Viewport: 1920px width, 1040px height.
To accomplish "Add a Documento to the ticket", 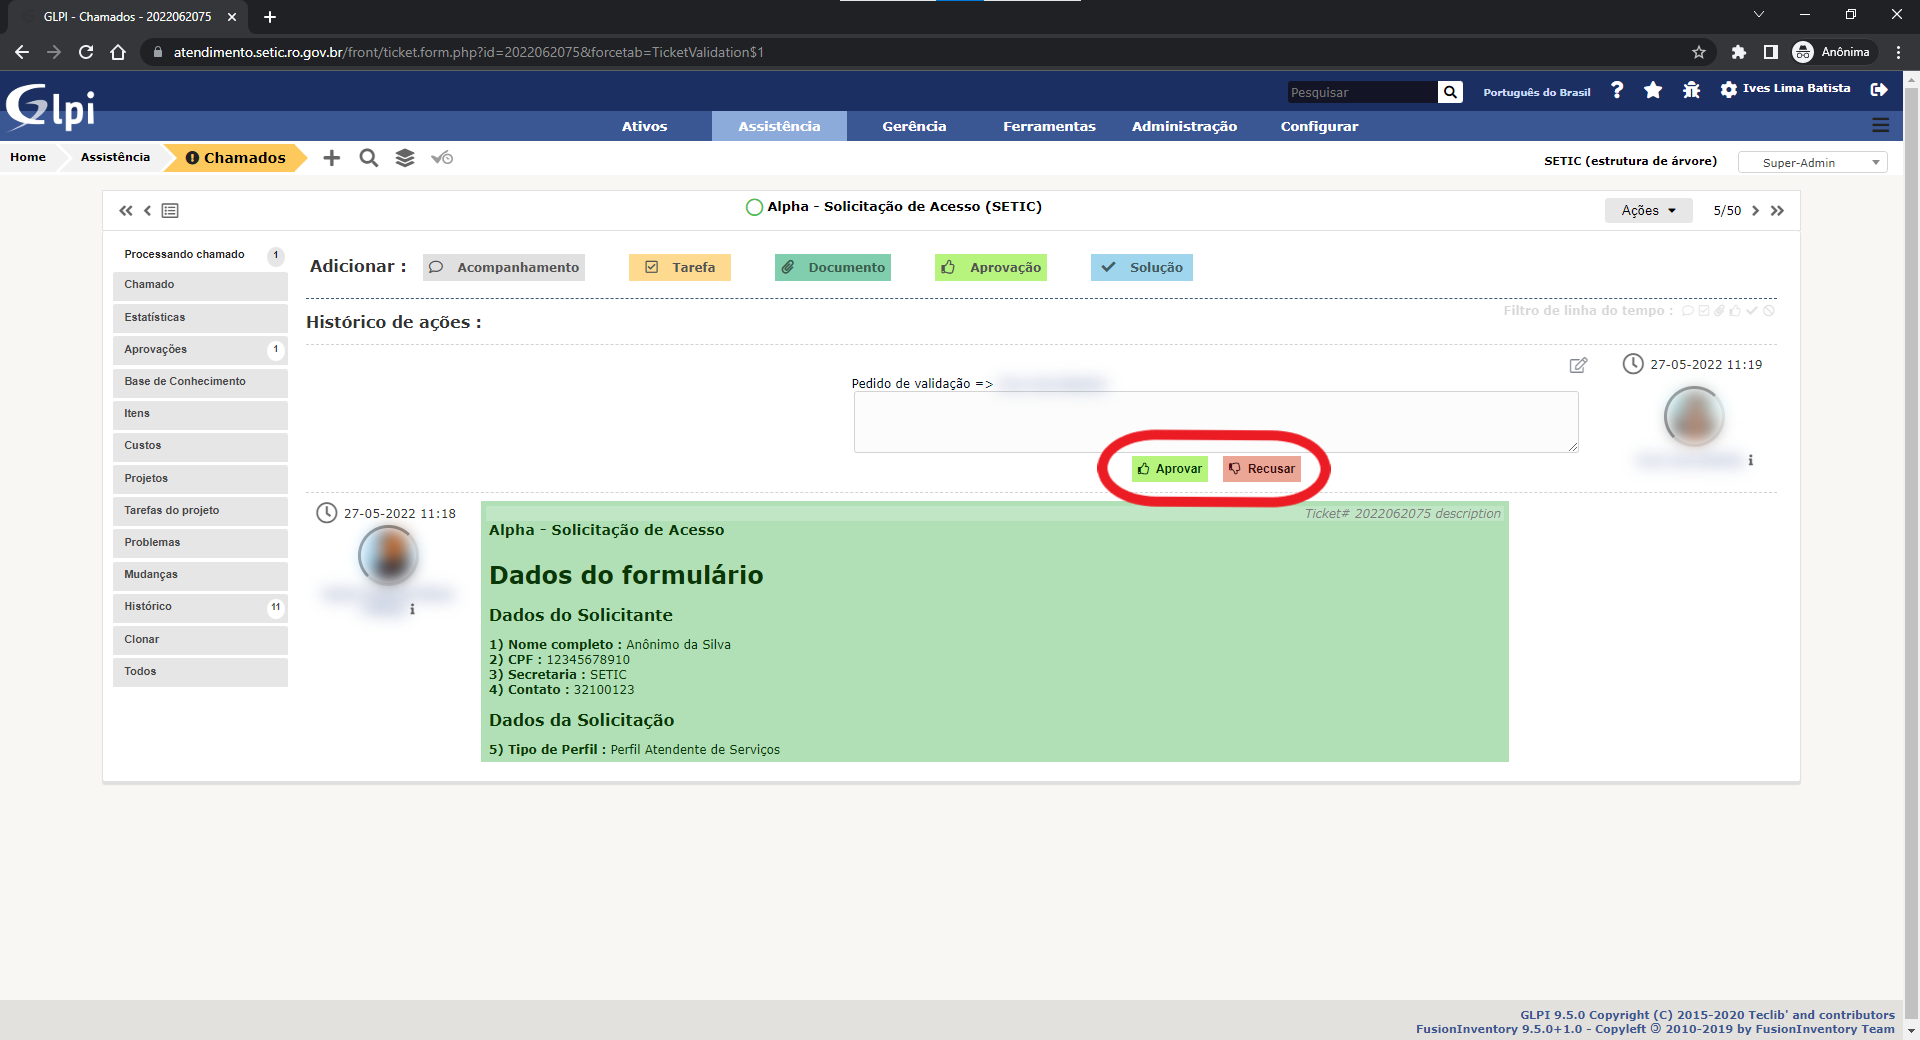I will click(833, 268).
